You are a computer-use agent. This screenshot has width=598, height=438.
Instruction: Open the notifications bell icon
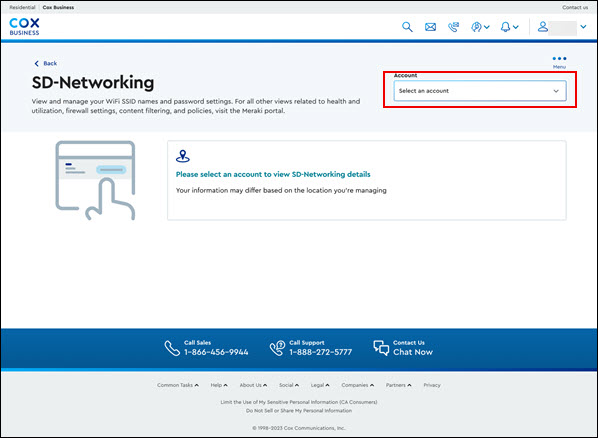(505, 27)
